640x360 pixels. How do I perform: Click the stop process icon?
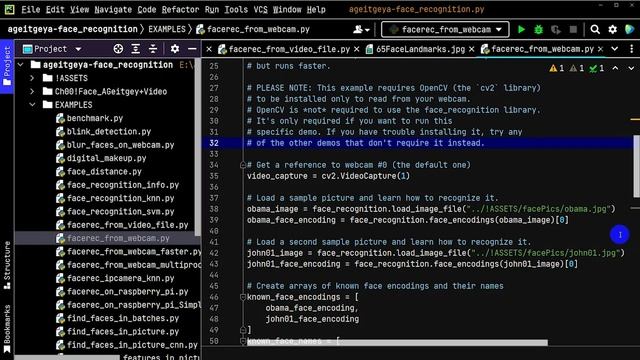[573, 29]
